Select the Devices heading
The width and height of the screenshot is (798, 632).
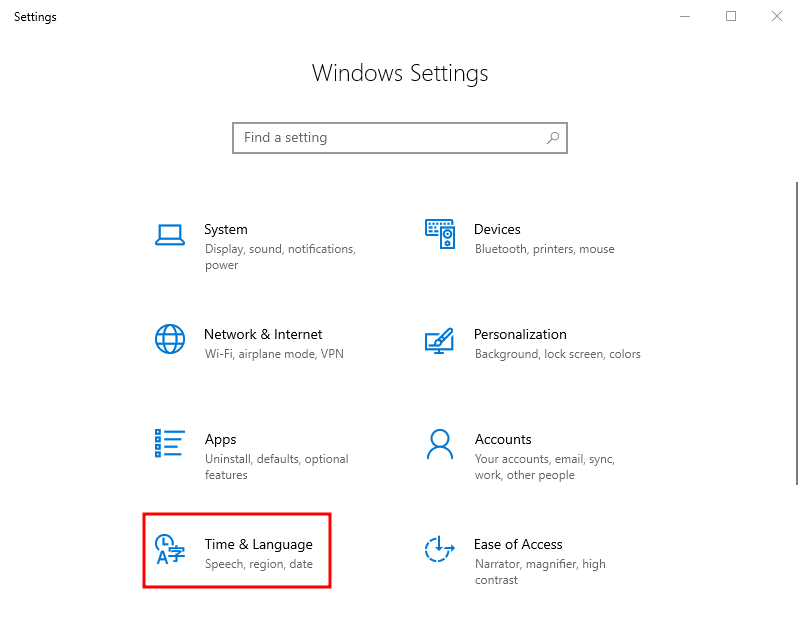497,229
